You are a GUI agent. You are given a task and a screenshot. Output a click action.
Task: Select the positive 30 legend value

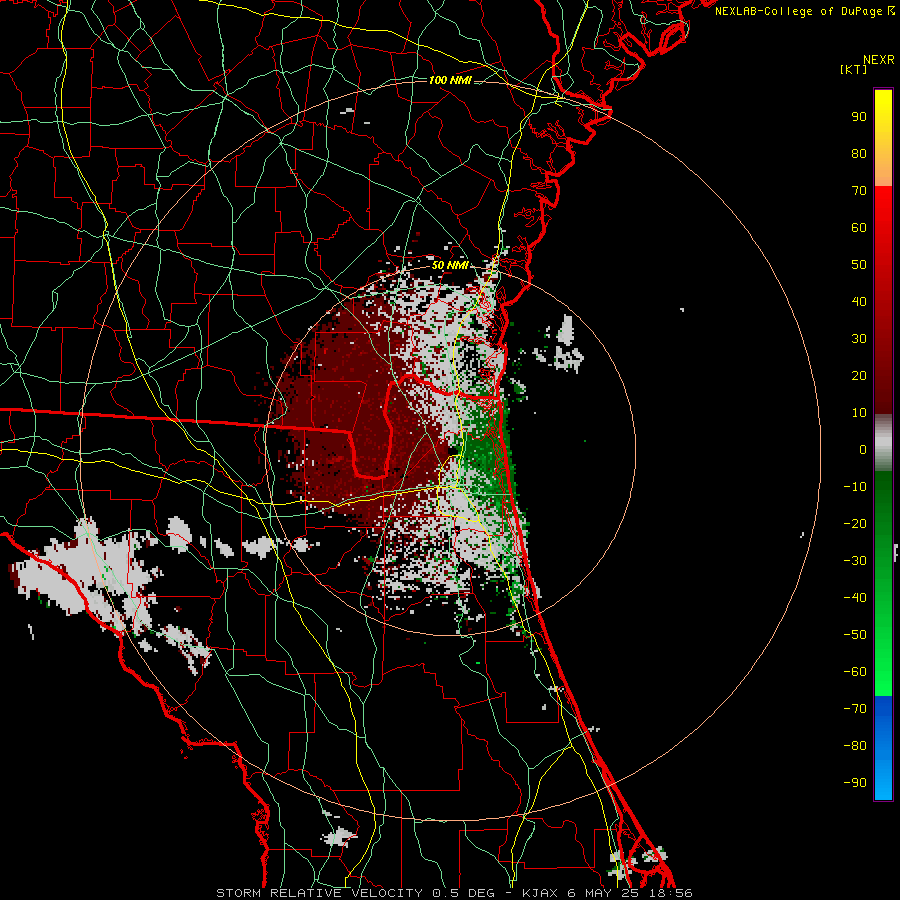point(859,339)
